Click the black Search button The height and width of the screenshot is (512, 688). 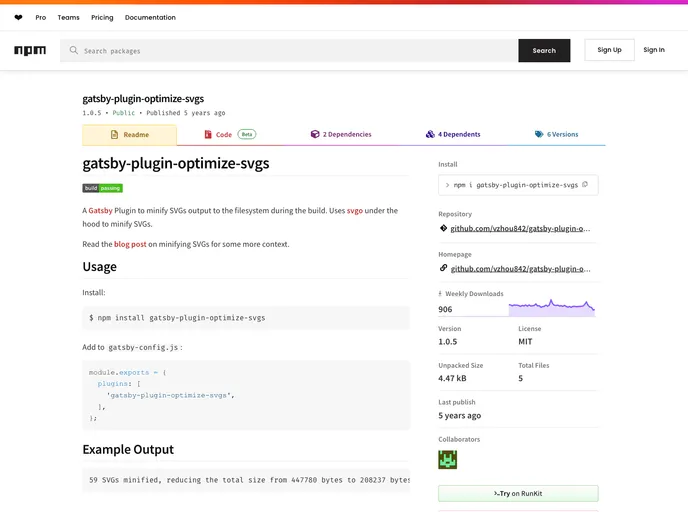pyautogui.click(x=544, y=50)
